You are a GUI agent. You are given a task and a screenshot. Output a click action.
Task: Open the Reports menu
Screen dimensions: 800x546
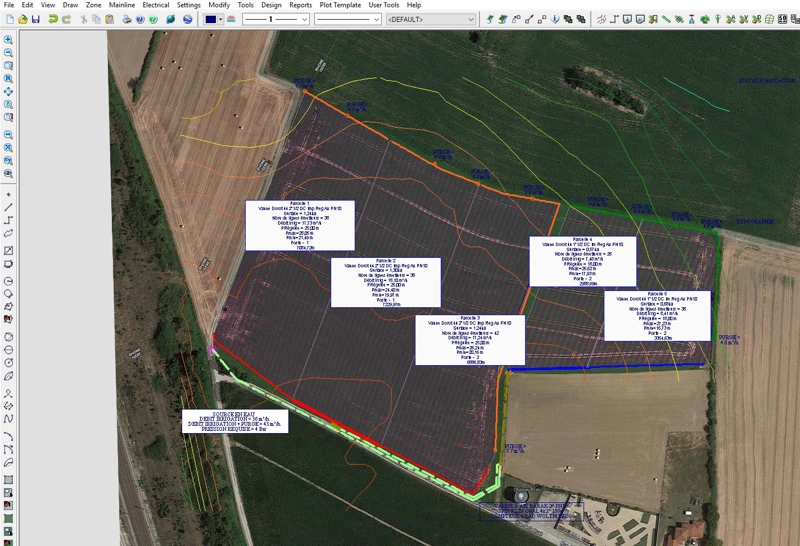[300, 5]
